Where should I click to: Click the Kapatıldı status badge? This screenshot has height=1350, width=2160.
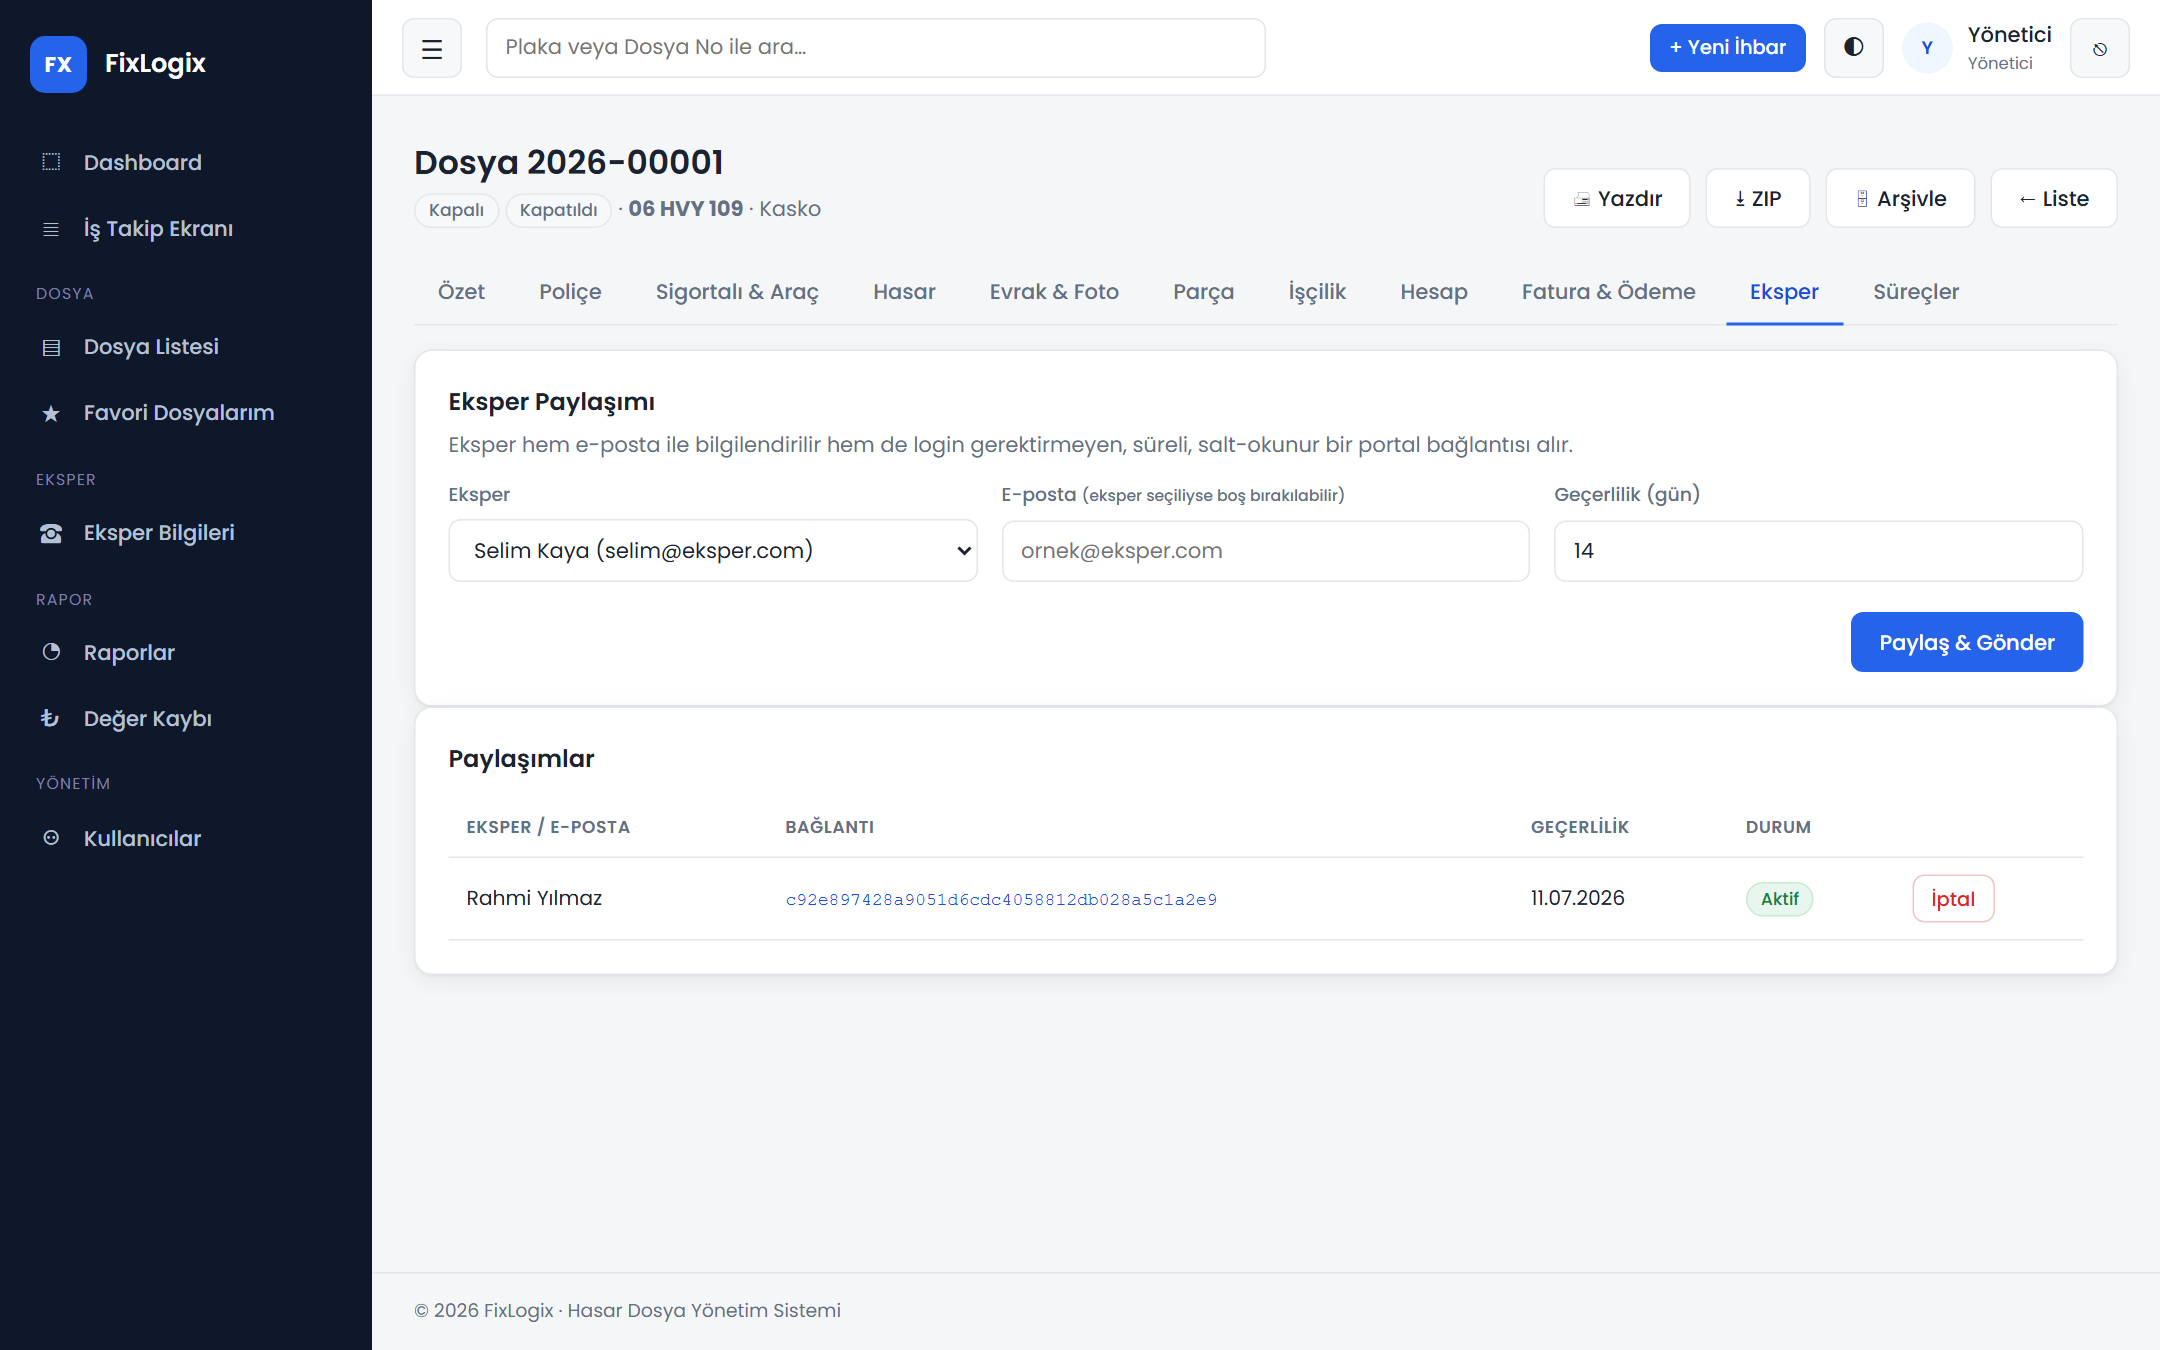558,210
